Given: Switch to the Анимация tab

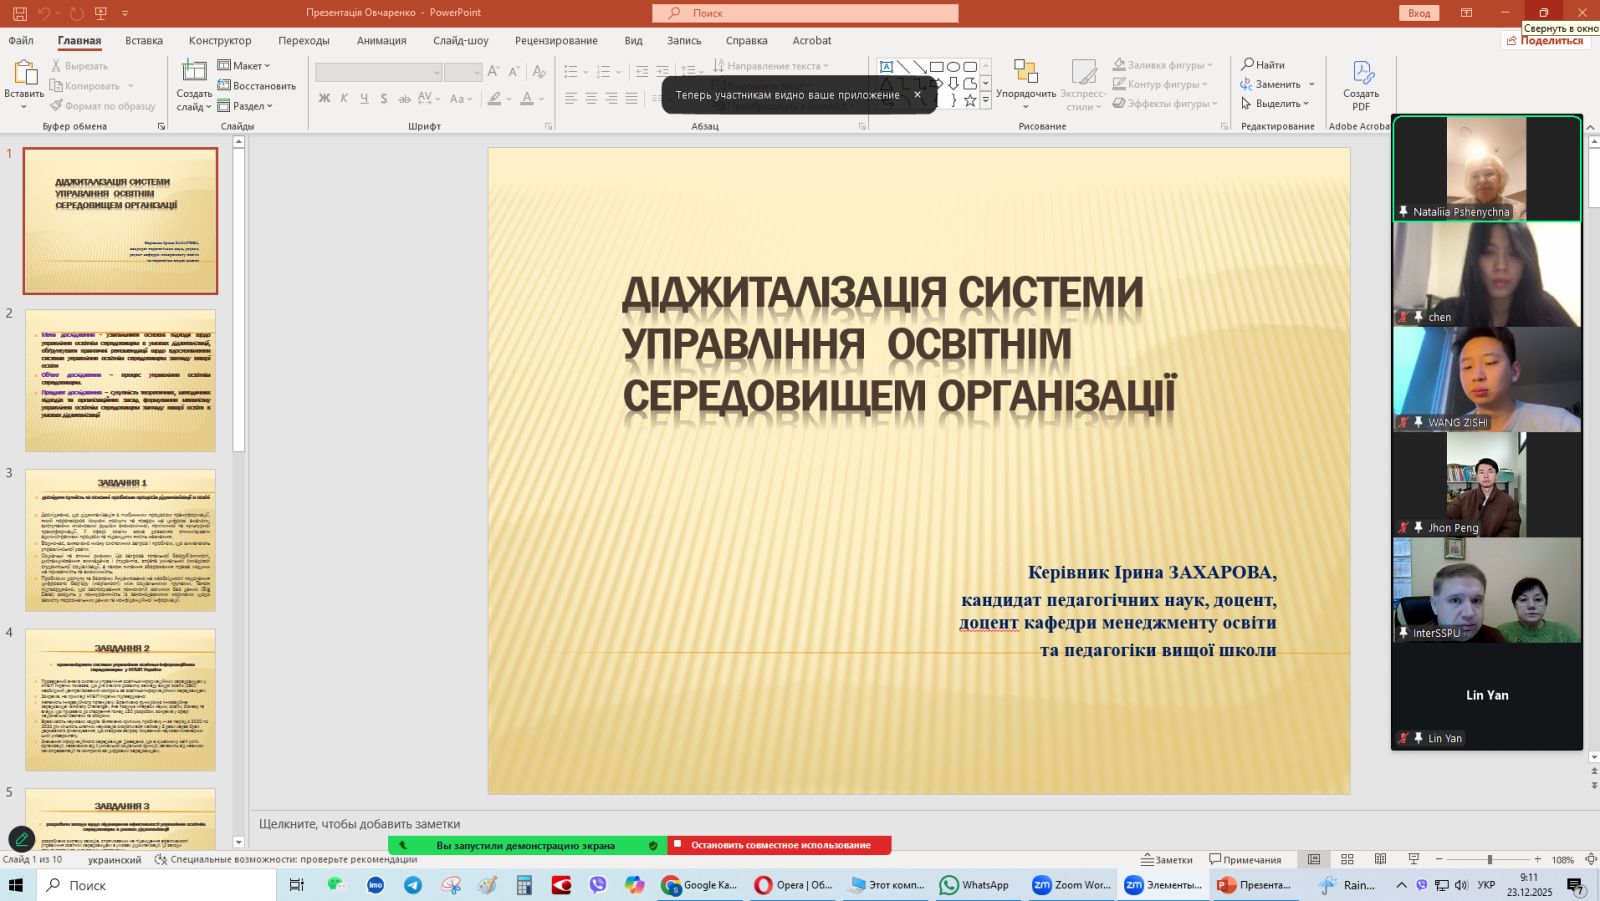Looking at the screenshot, I should pos(381,41).
